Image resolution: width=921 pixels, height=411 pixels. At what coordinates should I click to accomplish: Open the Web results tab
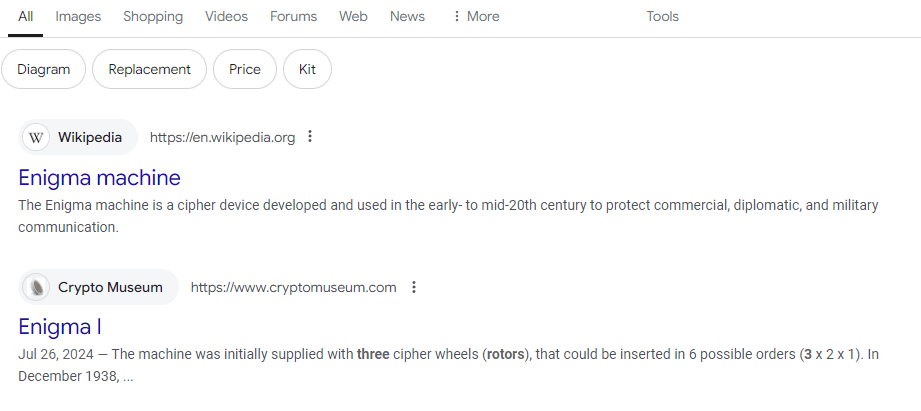click(x=353, y=16)
